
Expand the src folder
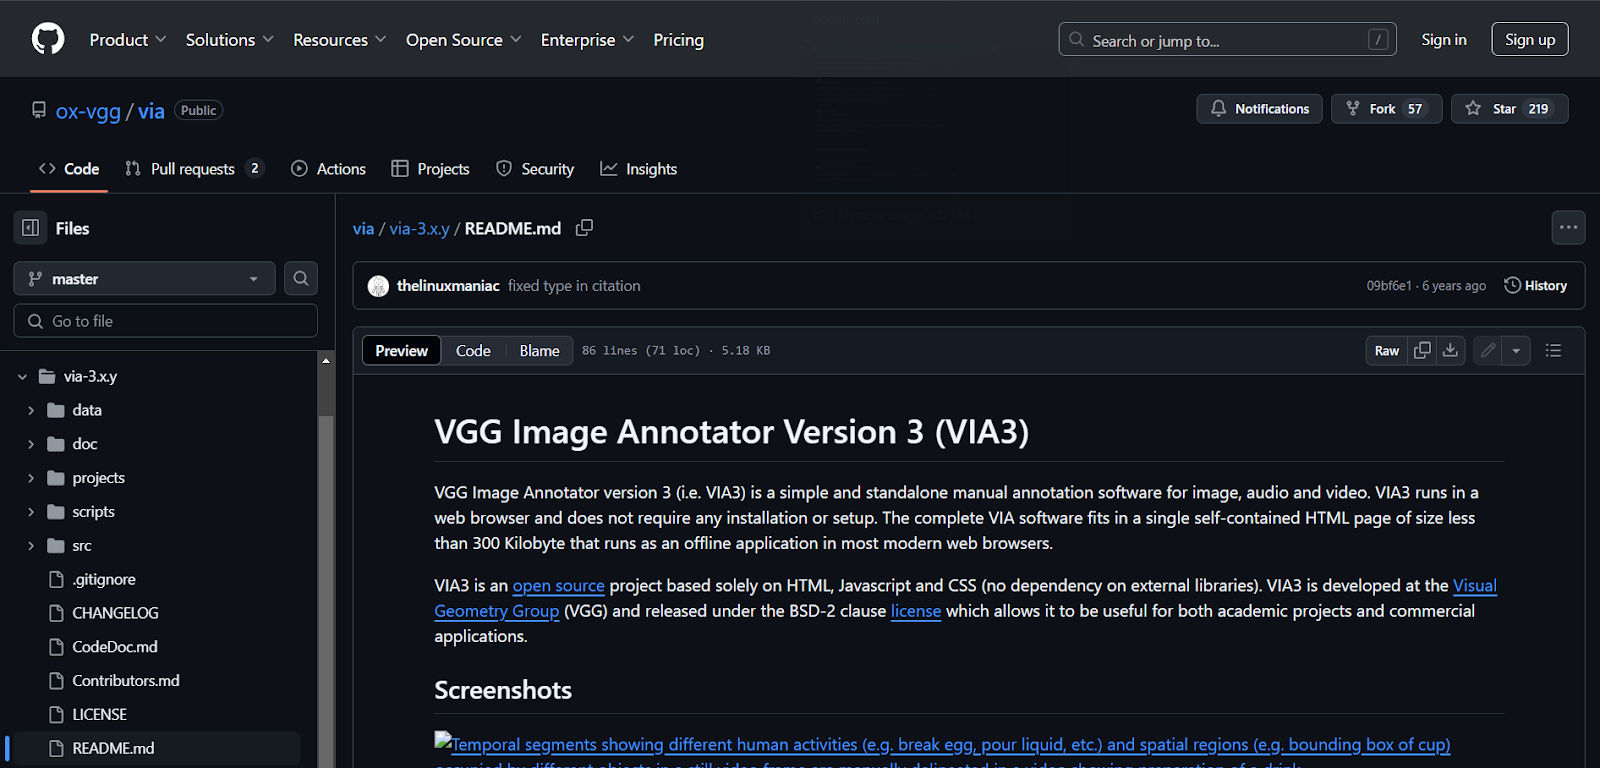tap(31, 546)
